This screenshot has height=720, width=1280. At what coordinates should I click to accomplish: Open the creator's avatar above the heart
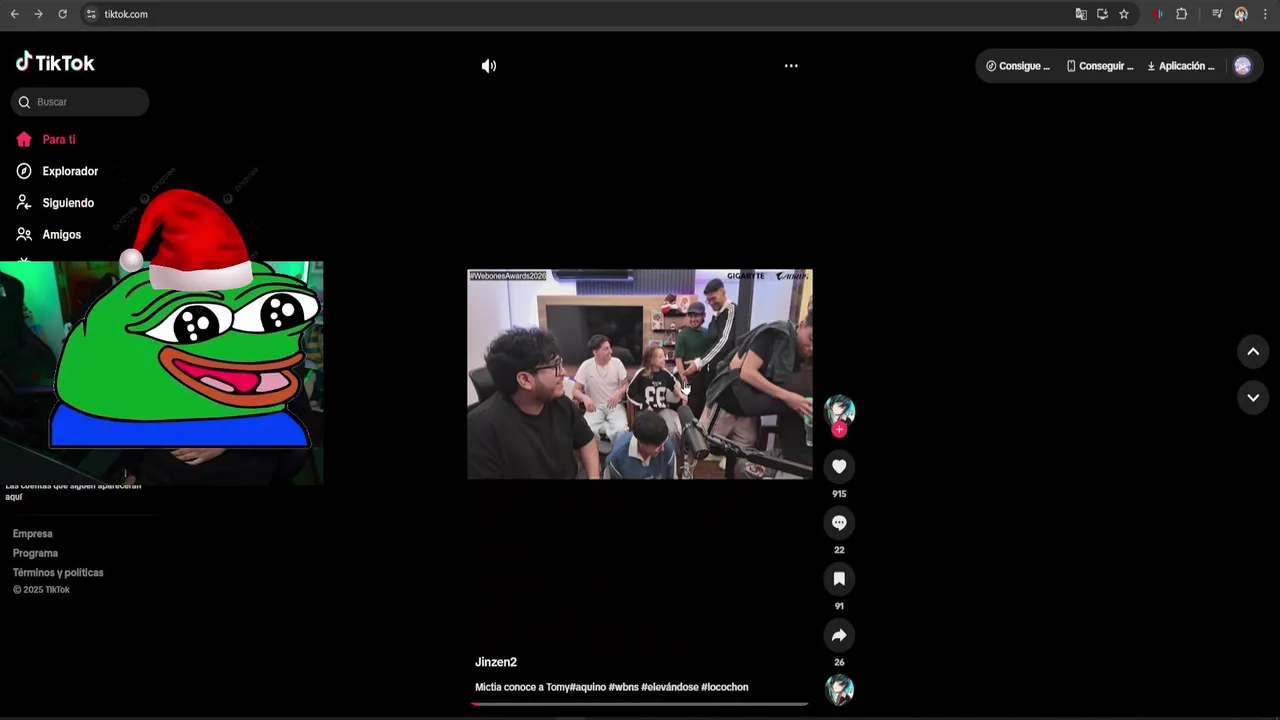[x=839, y=410]
